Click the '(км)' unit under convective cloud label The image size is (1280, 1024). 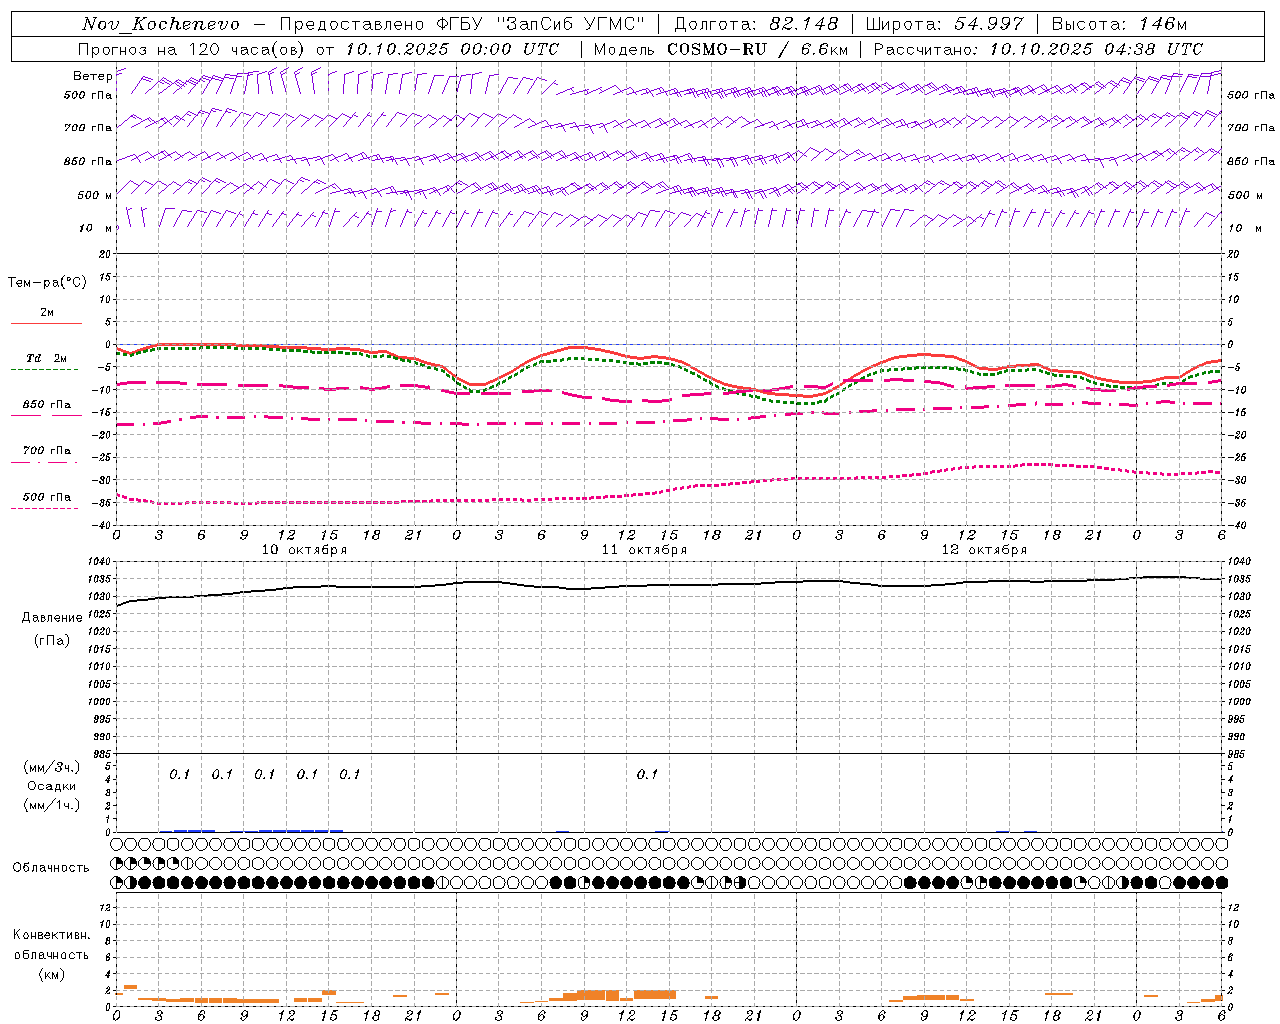tap(52, 974)
